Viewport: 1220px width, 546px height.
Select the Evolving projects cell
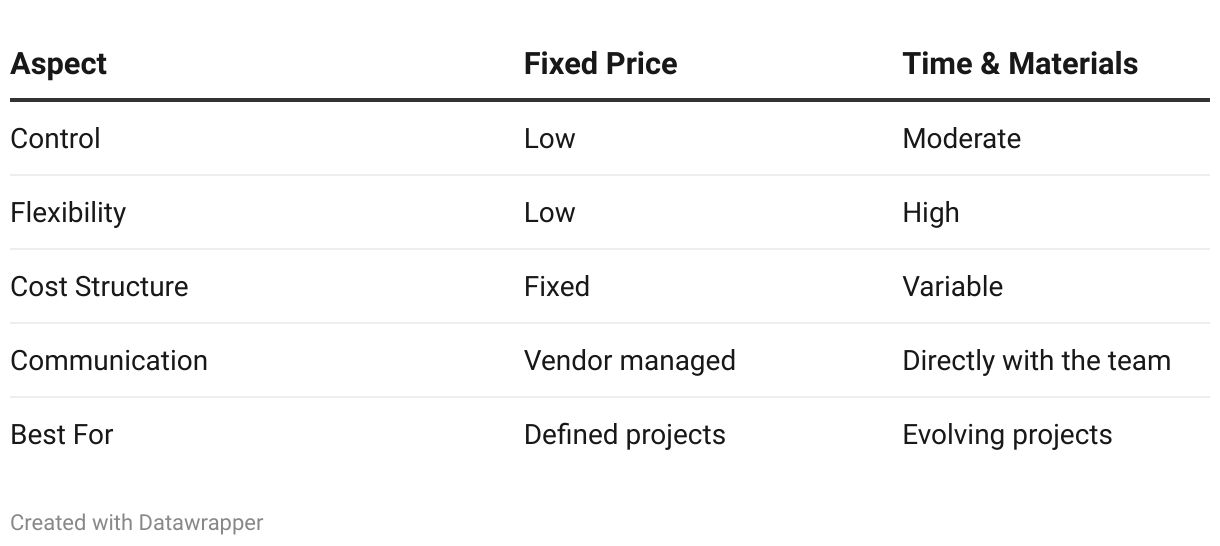click(1007, 434)
